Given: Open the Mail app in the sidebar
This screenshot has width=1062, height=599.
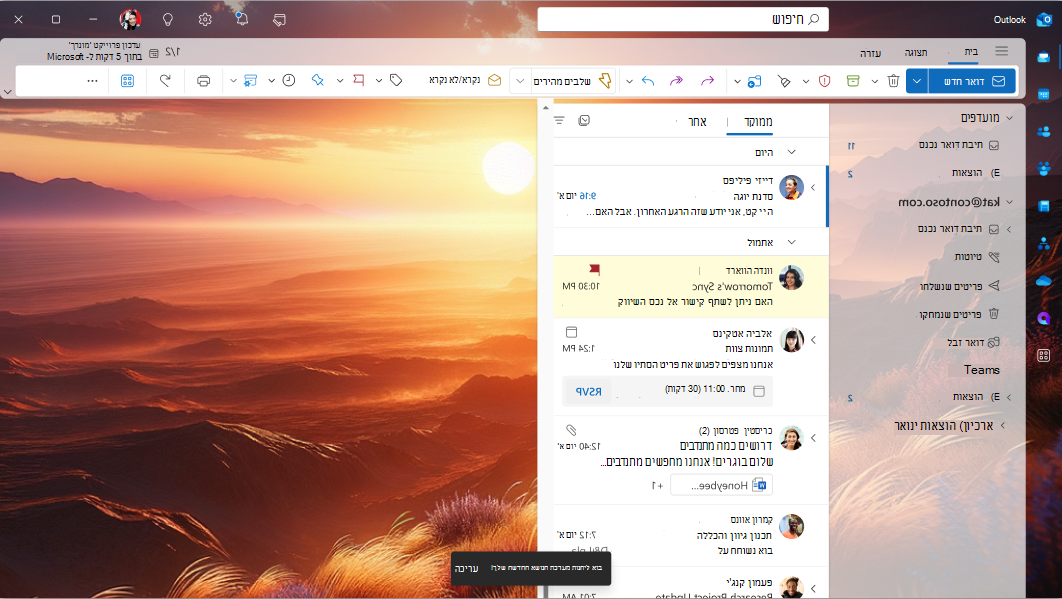Looking at the screenshot, I should click(x=1044, y=58).
